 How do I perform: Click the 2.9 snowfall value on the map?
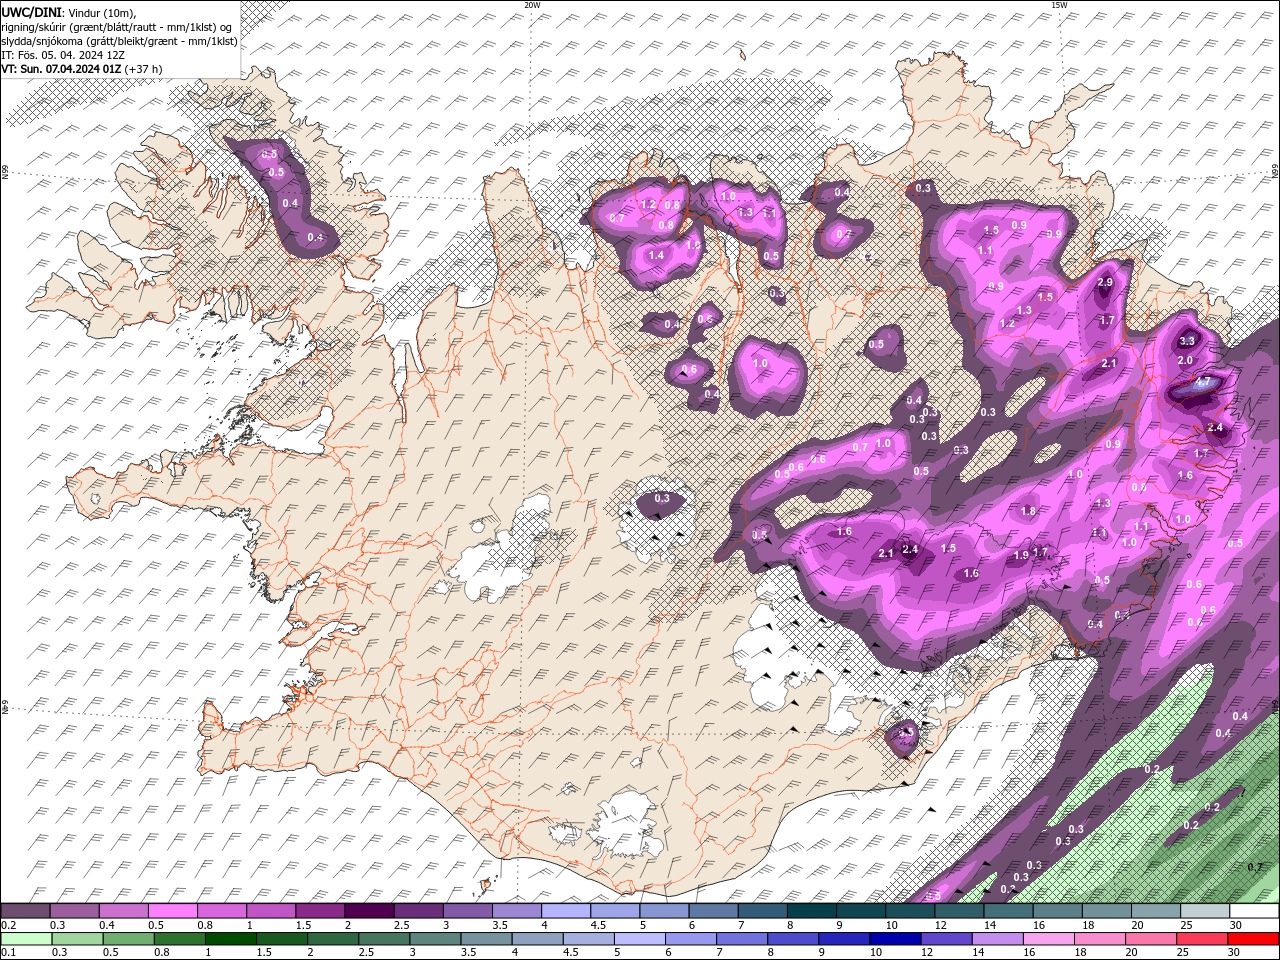tap(1105, 283)
